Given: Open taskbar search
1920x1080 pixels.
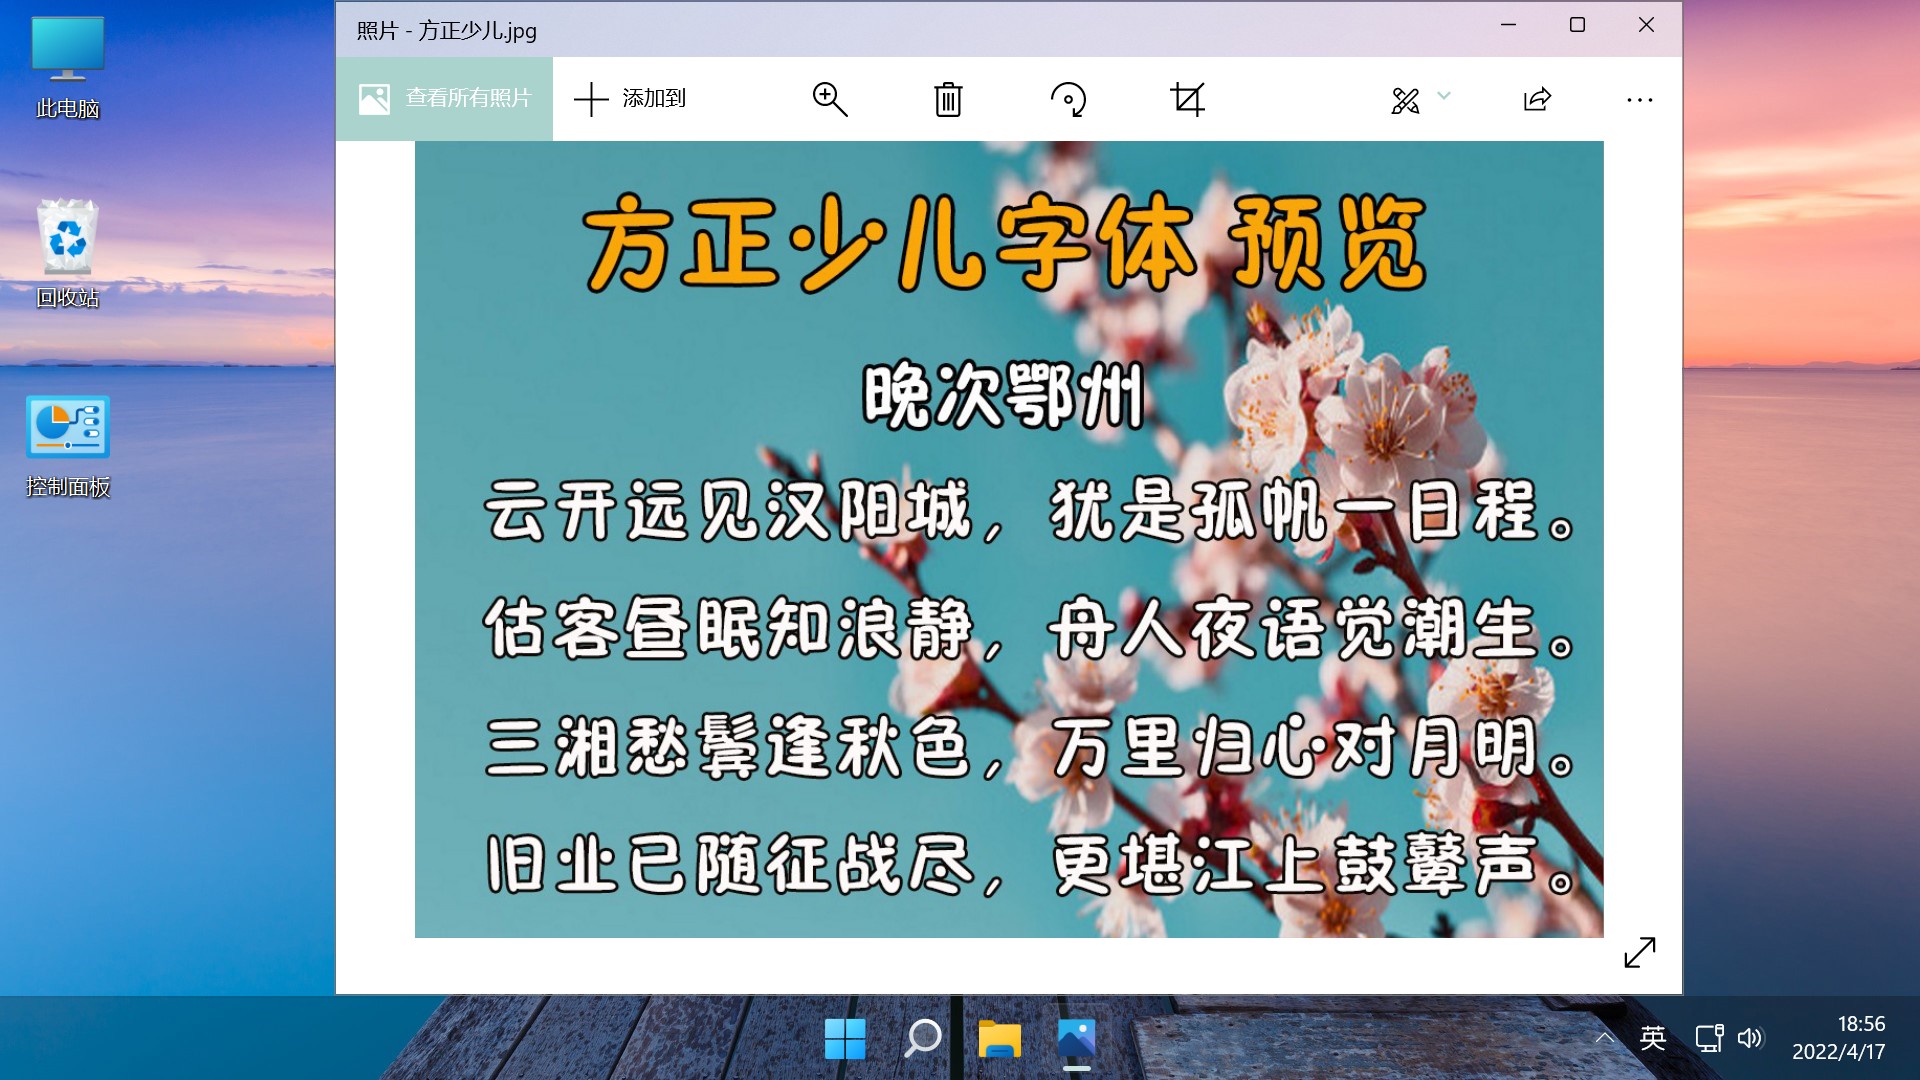Looking at the screenshot, I should point(922,1039).
